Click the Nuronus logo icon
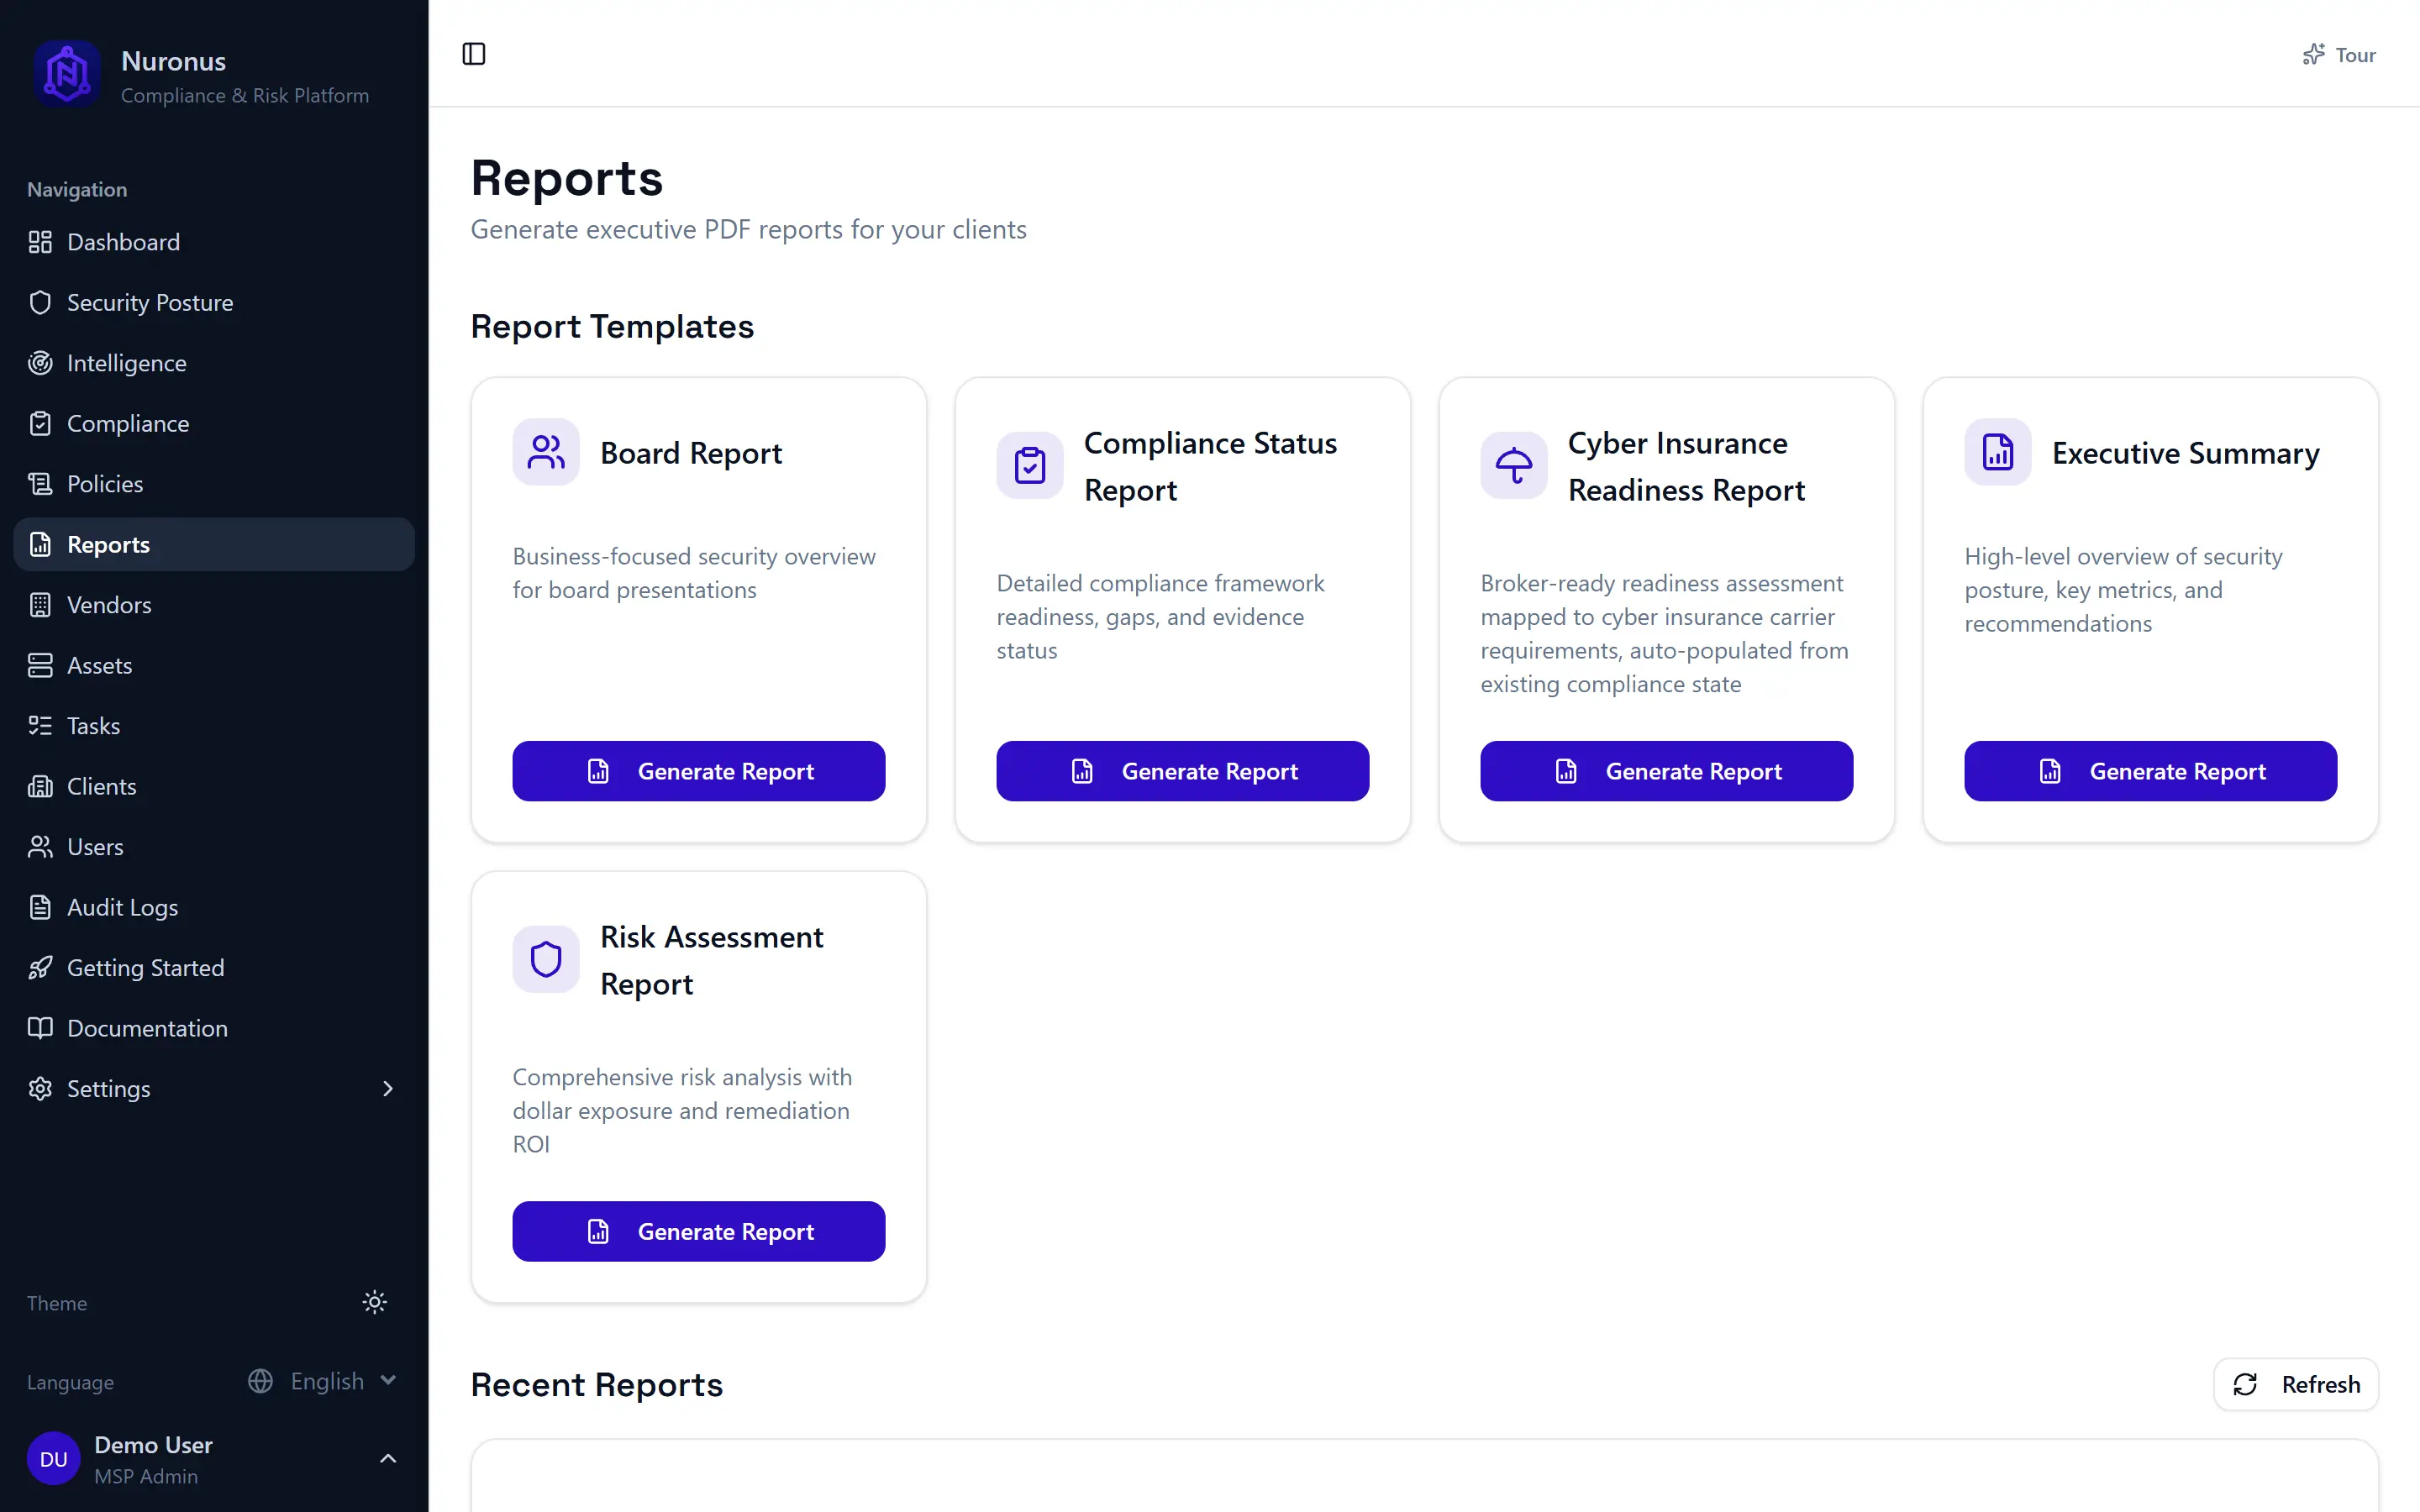The image size is (2420, 1512). (x=67, y=74)
